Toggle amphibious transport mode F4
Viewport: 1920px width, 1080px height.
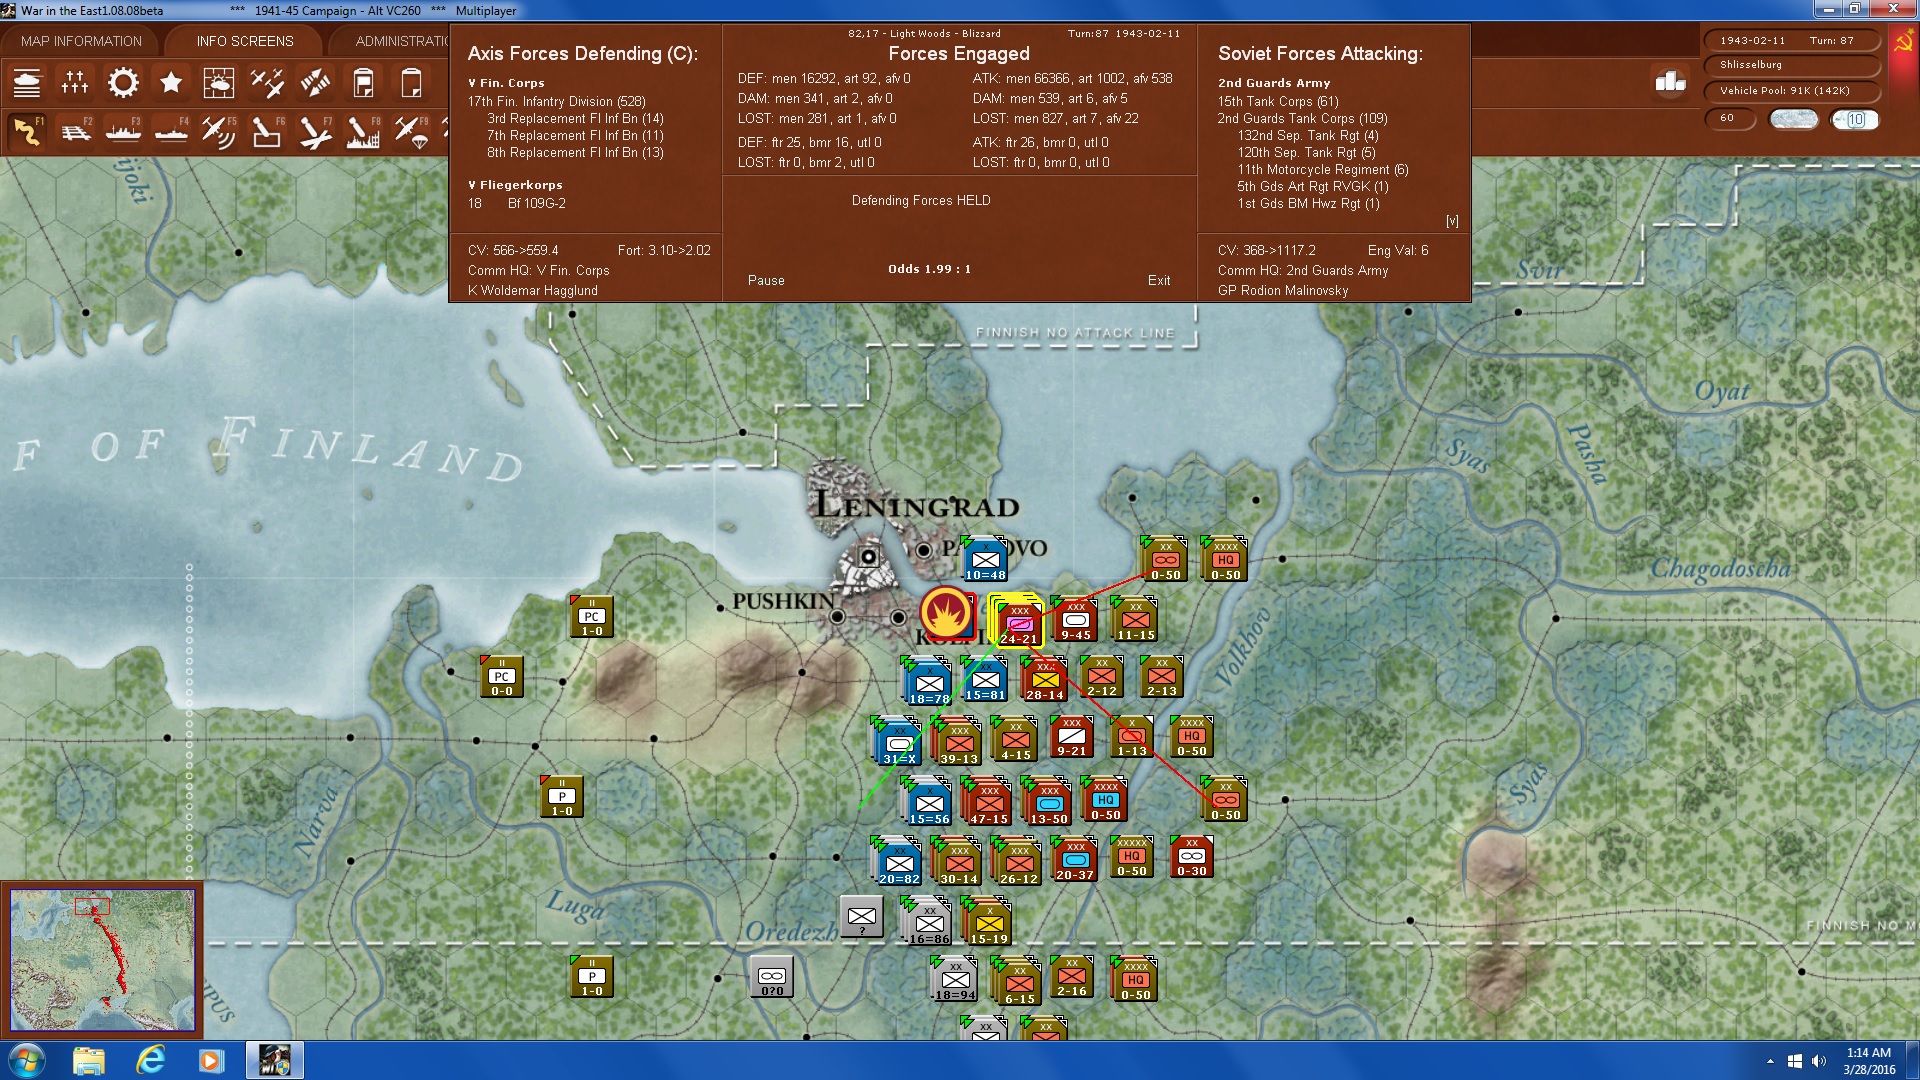click(x=171, y=131)
